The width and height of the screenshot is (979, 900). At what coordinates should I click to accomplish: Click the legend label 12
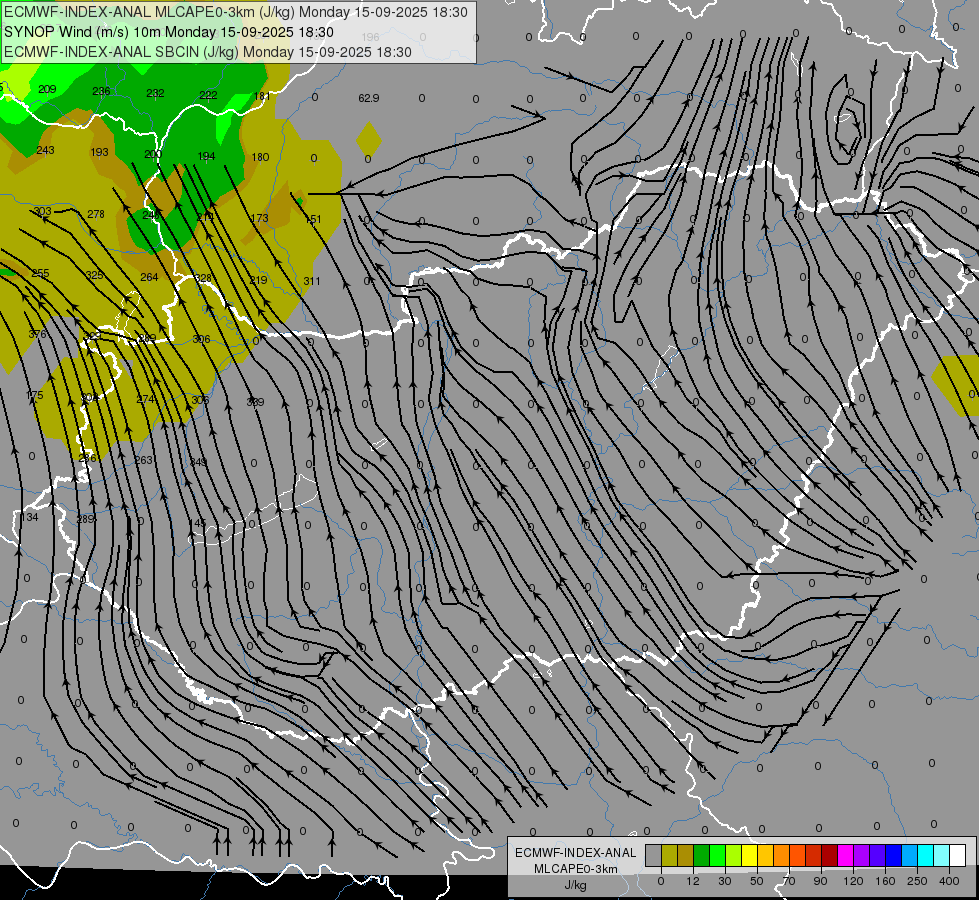[x=693, y=881]
